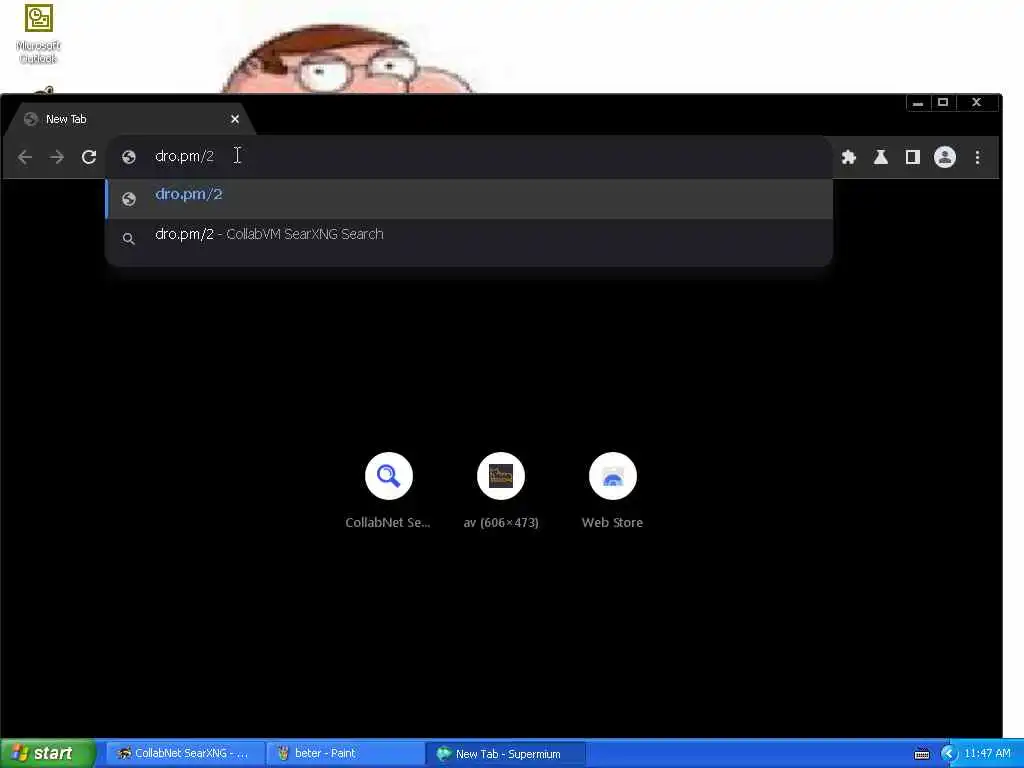
Task: Maximize the Supermium browser window
Action: [942, 103]
